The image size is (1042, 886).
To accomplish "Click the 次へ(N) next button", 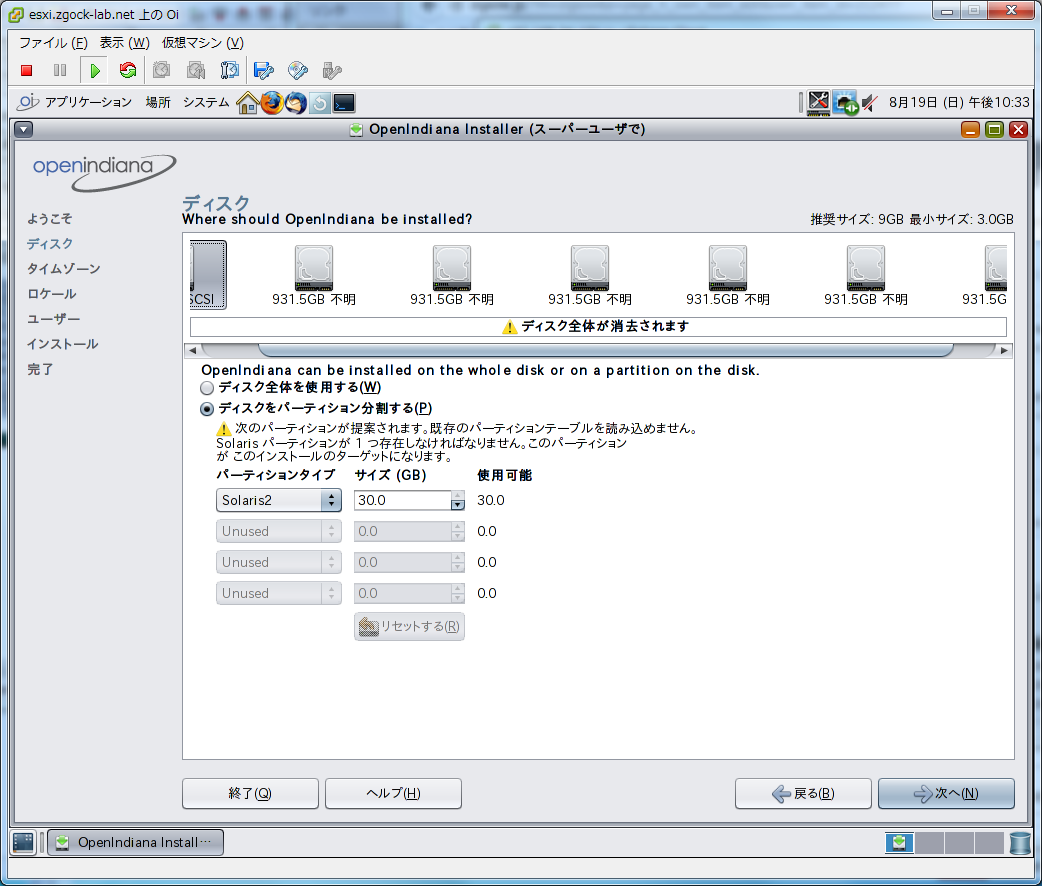I will 946,794.
